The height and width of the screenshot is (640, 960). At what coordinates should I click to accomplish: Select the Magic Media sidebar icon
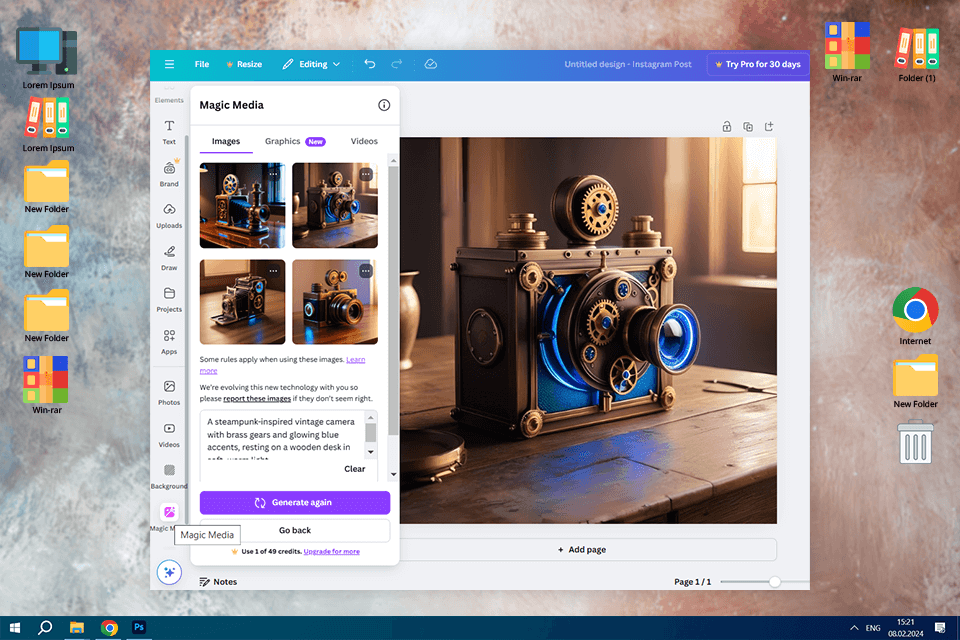[x=170, y=512]
